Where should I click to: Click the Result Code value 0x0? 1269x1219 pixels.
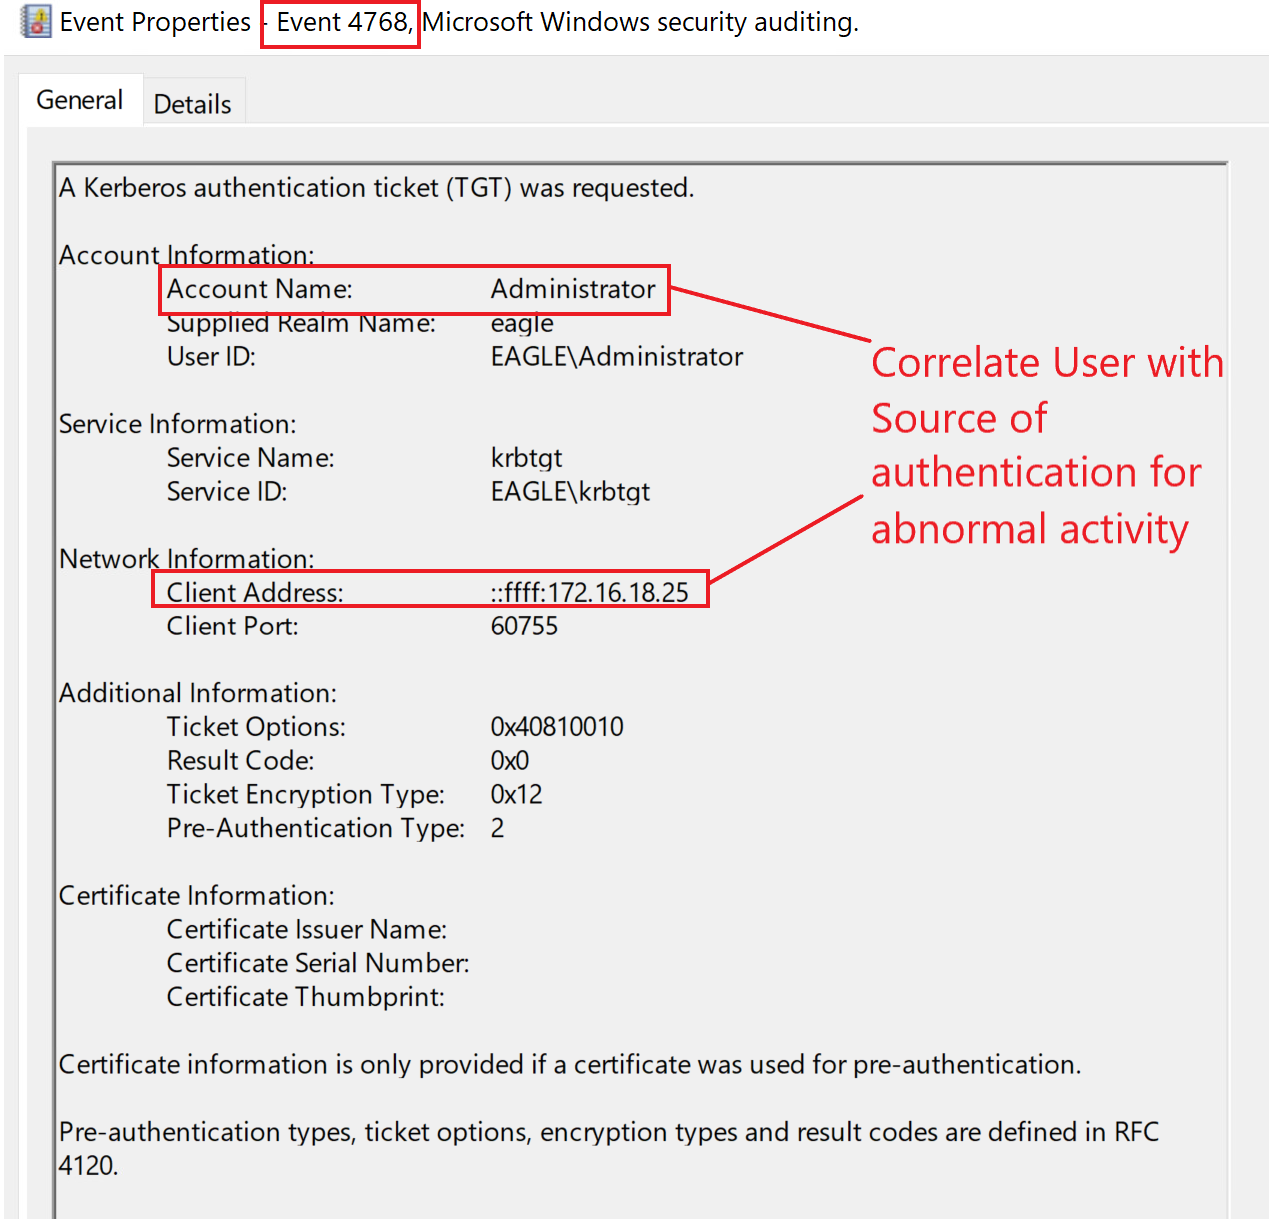(509, 761)
